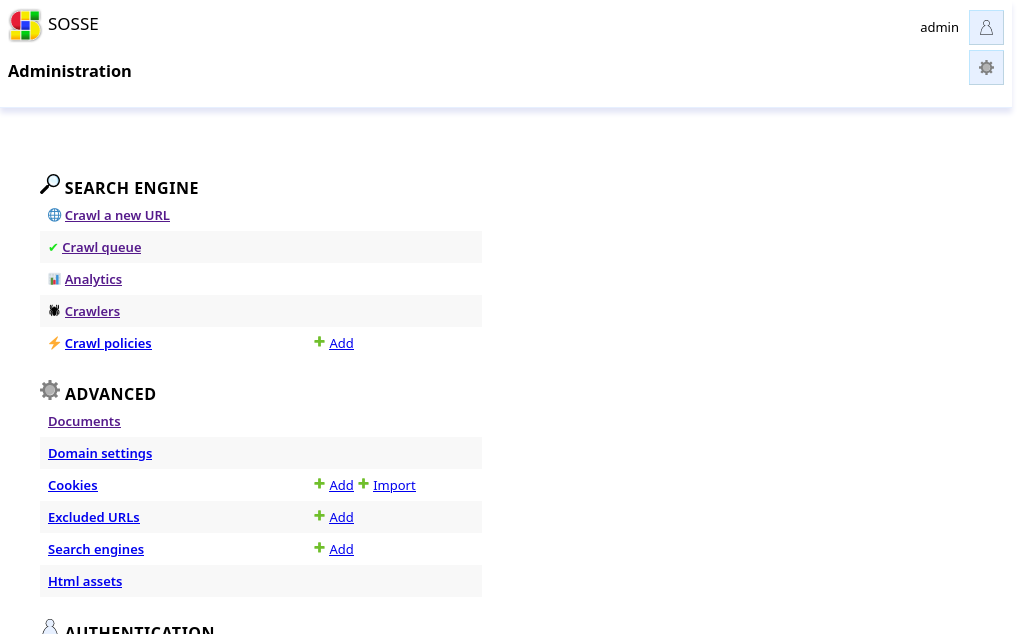Open the Html assets link
This screenshot has height=634, width=1024.
click(85, 582)
